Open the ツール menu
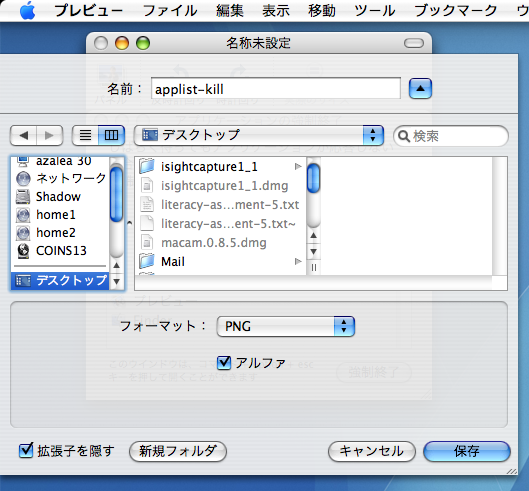Viewport: 529px width, 491px height. tap(374, 10)
